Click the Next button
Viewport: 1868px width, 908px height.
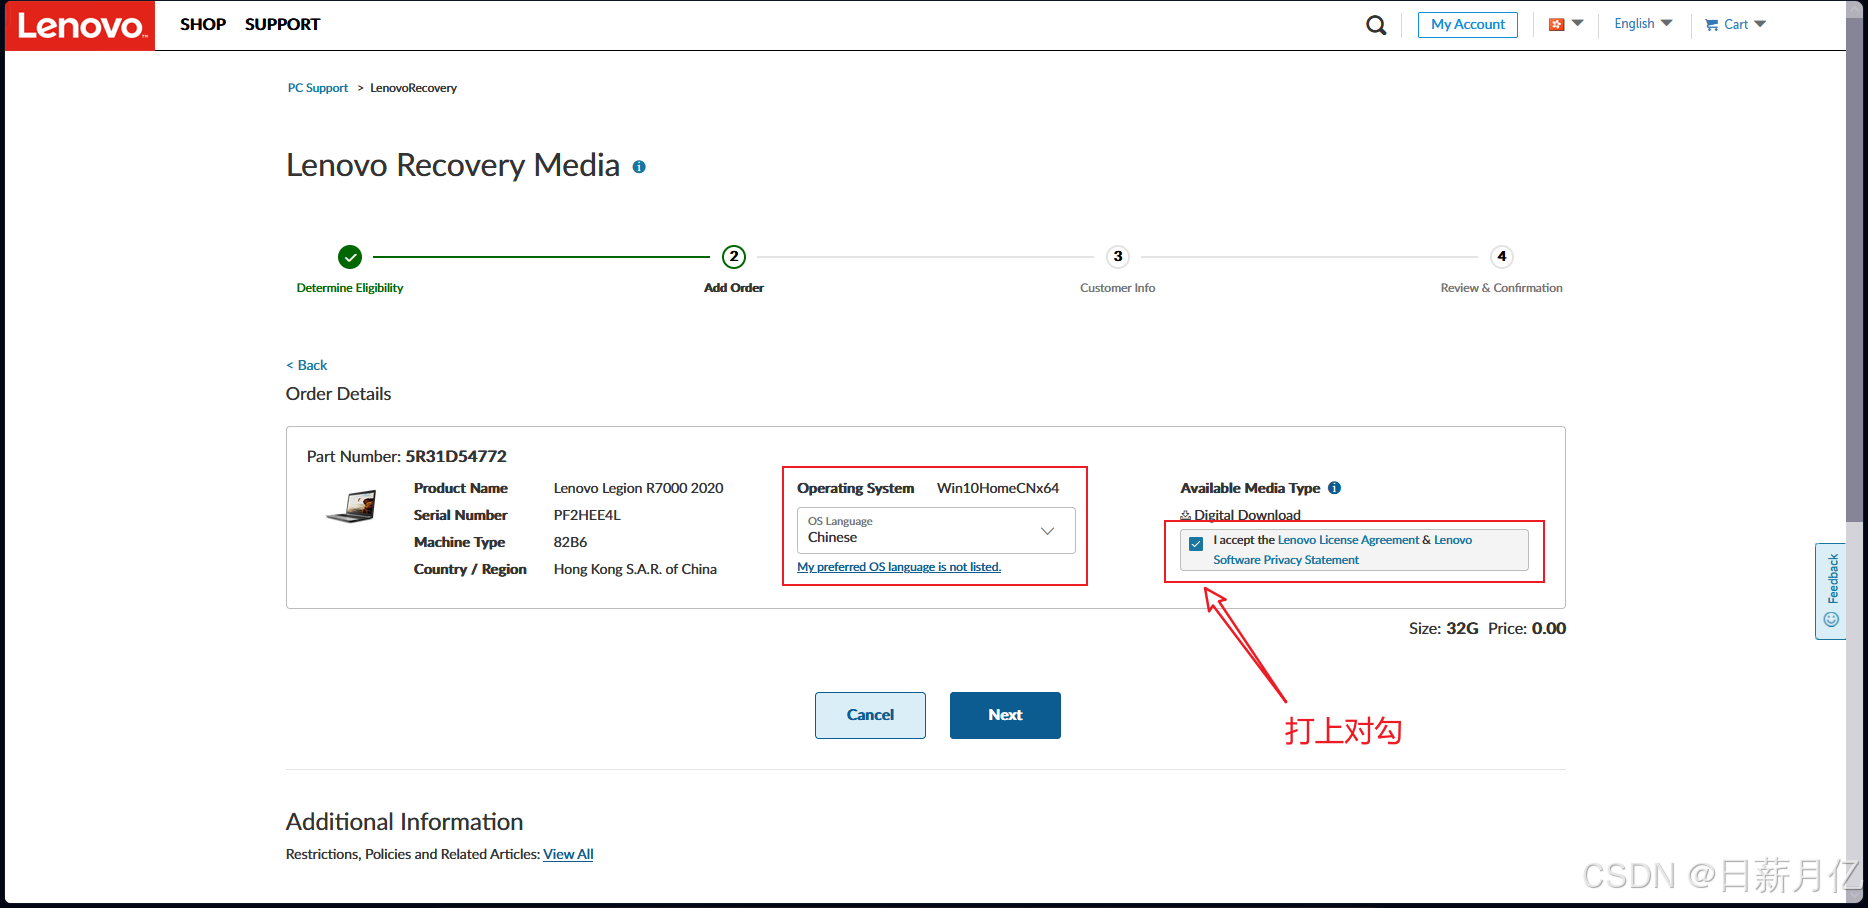(x=1005, y=715)
